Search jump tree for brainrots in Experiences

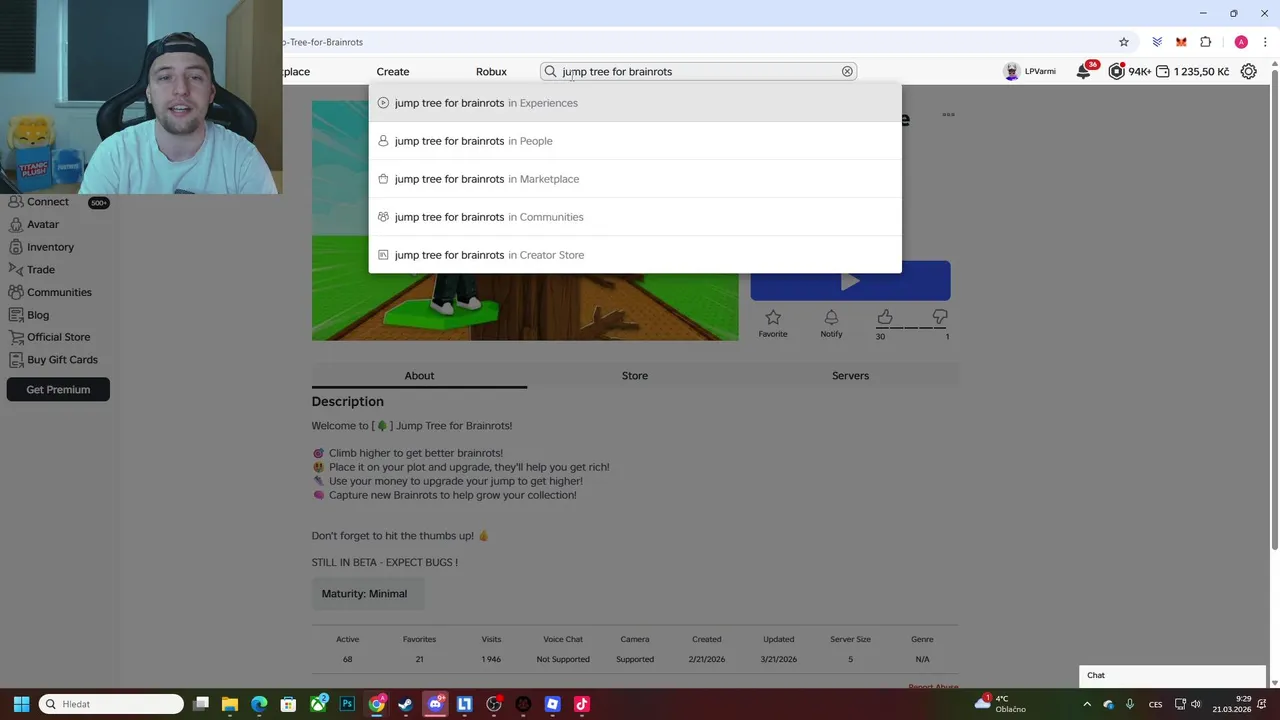click(635, 103)
